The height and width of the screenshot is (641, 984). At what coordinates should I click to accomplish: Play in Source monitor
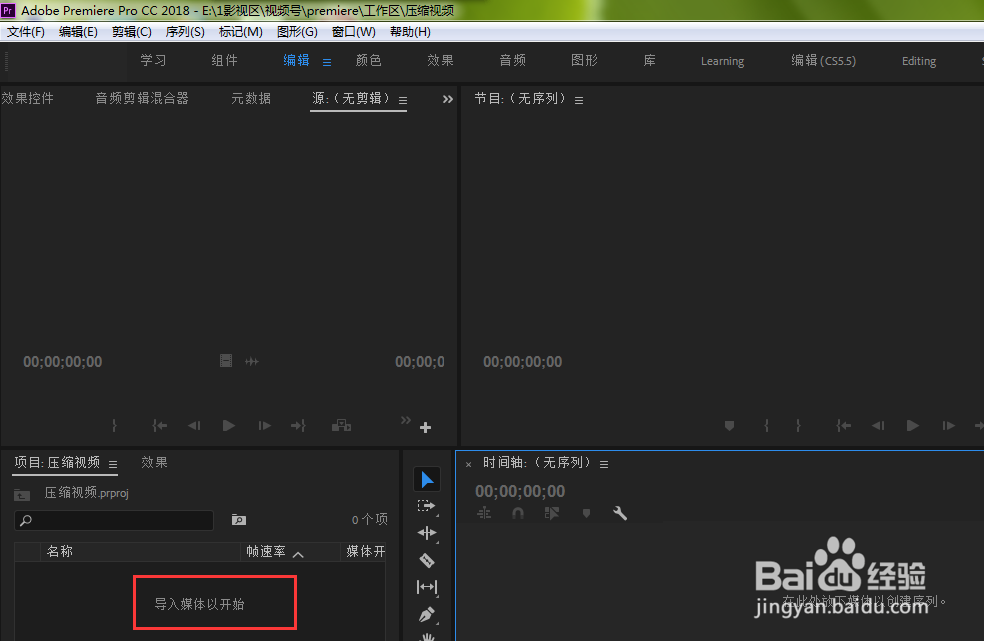(x=229, y=426)
